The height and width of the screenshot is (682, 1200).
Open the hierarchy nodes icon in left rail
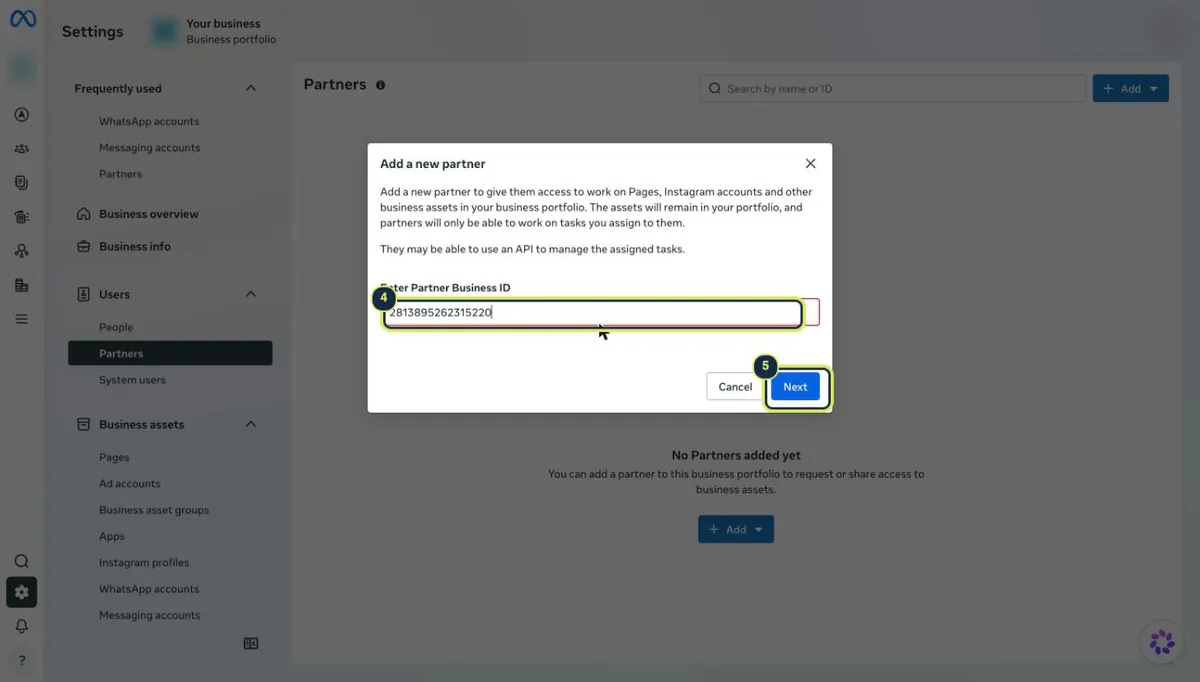22,251
